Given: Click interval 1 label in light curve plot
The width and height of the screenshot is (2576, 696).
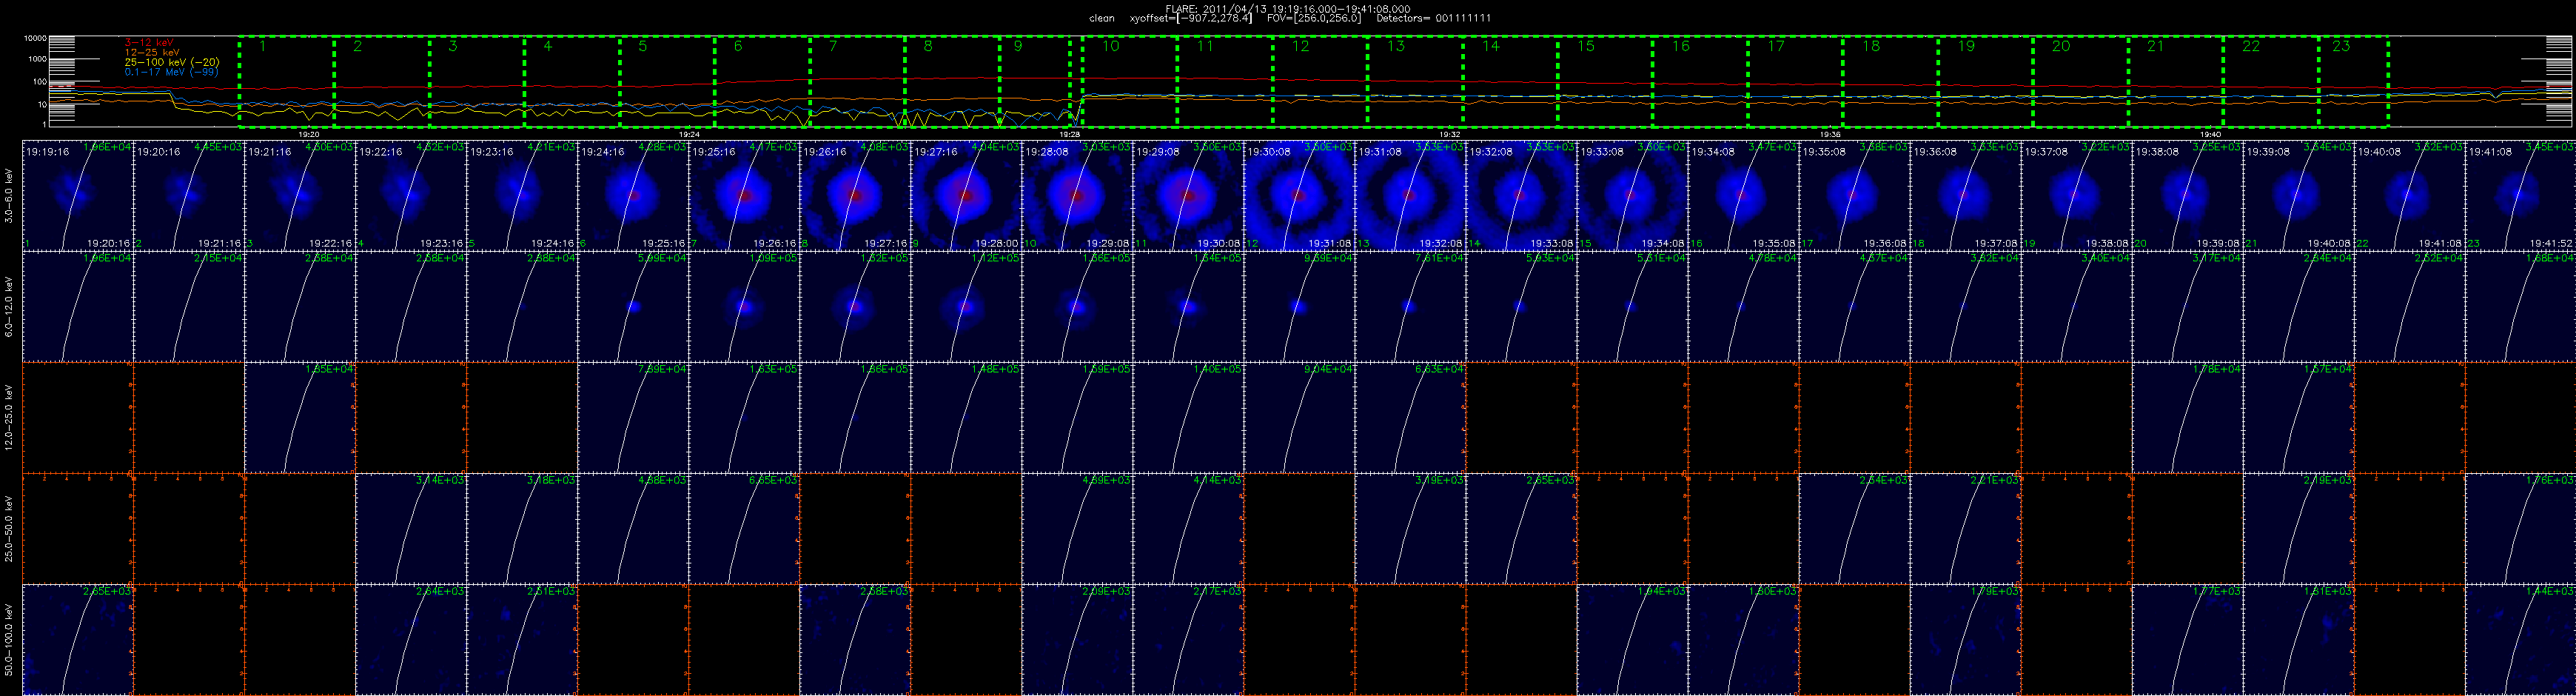Looking at the screenshot, I should click(x=263, y=46).
